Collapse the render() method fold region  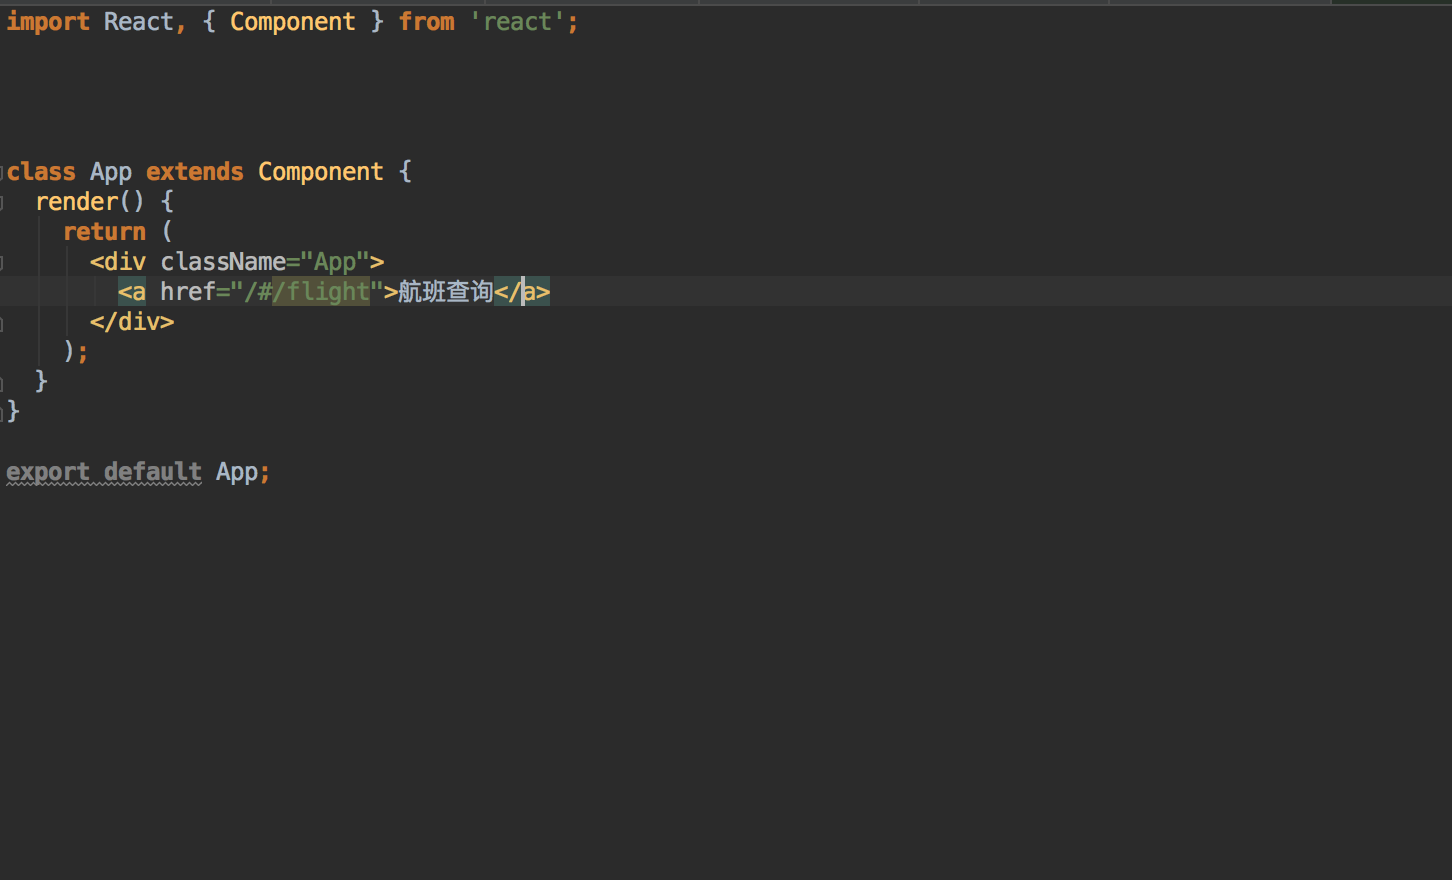[x=3, y=201]
